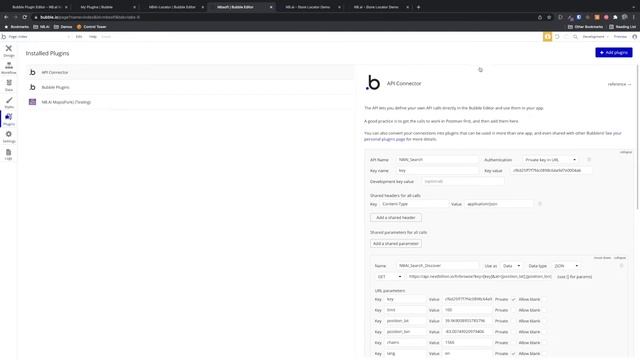
Task: Collapse the NBAI_Search_Discover call
Action: 620,258
